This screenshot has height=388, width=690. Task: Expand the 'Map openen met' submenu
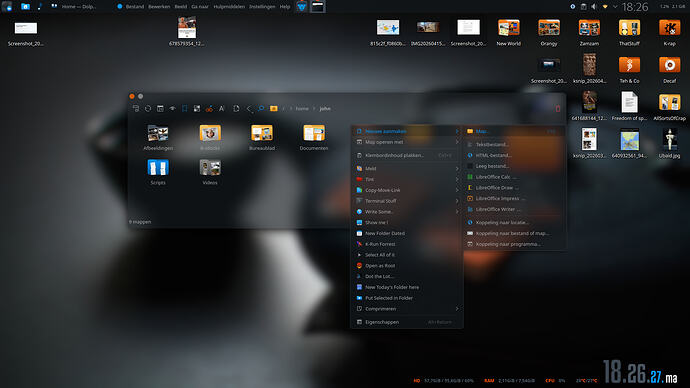[407, 142]
